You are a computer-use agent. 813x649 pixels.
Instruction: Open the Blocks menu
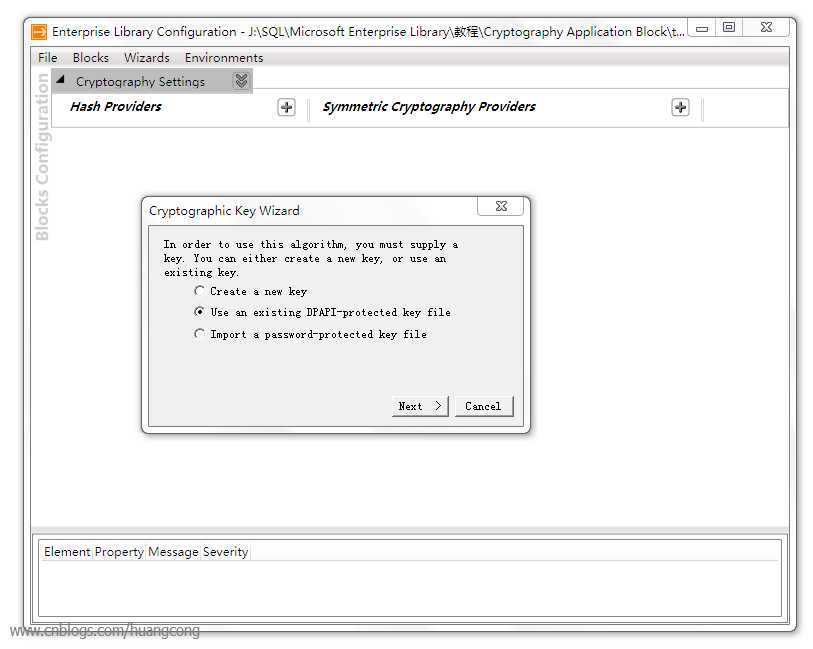click(x=91, y=58)
